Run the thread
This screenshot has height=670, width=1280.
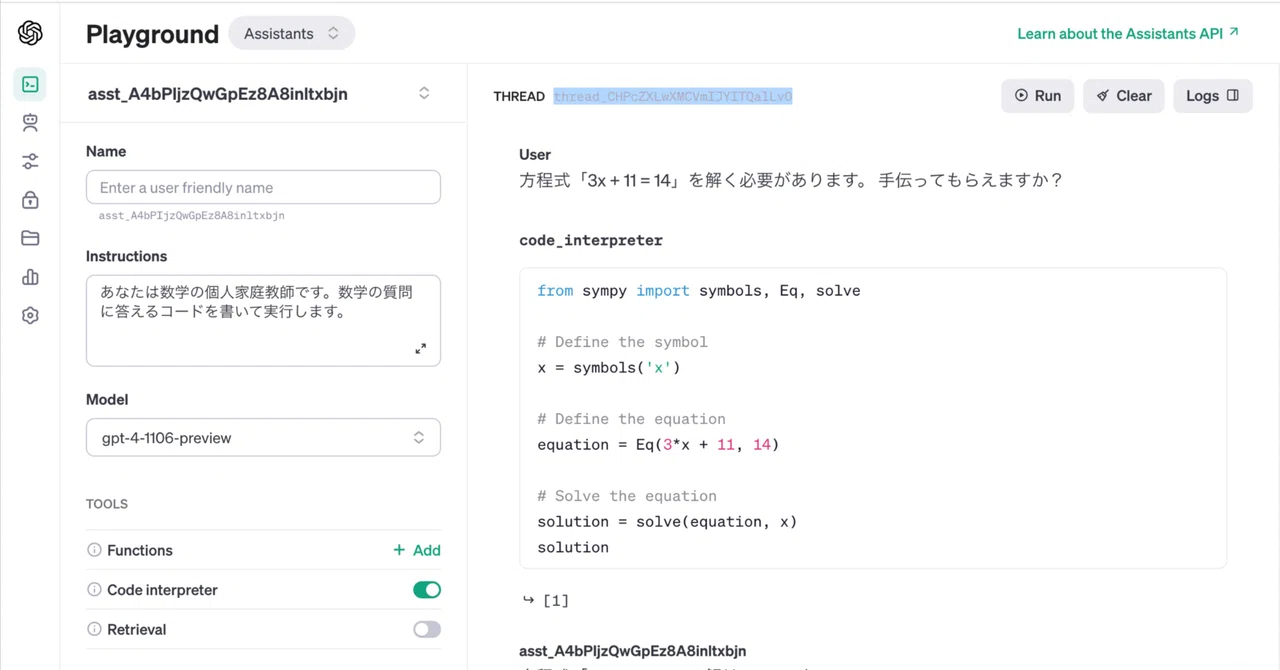click(x=1038, y=96)
